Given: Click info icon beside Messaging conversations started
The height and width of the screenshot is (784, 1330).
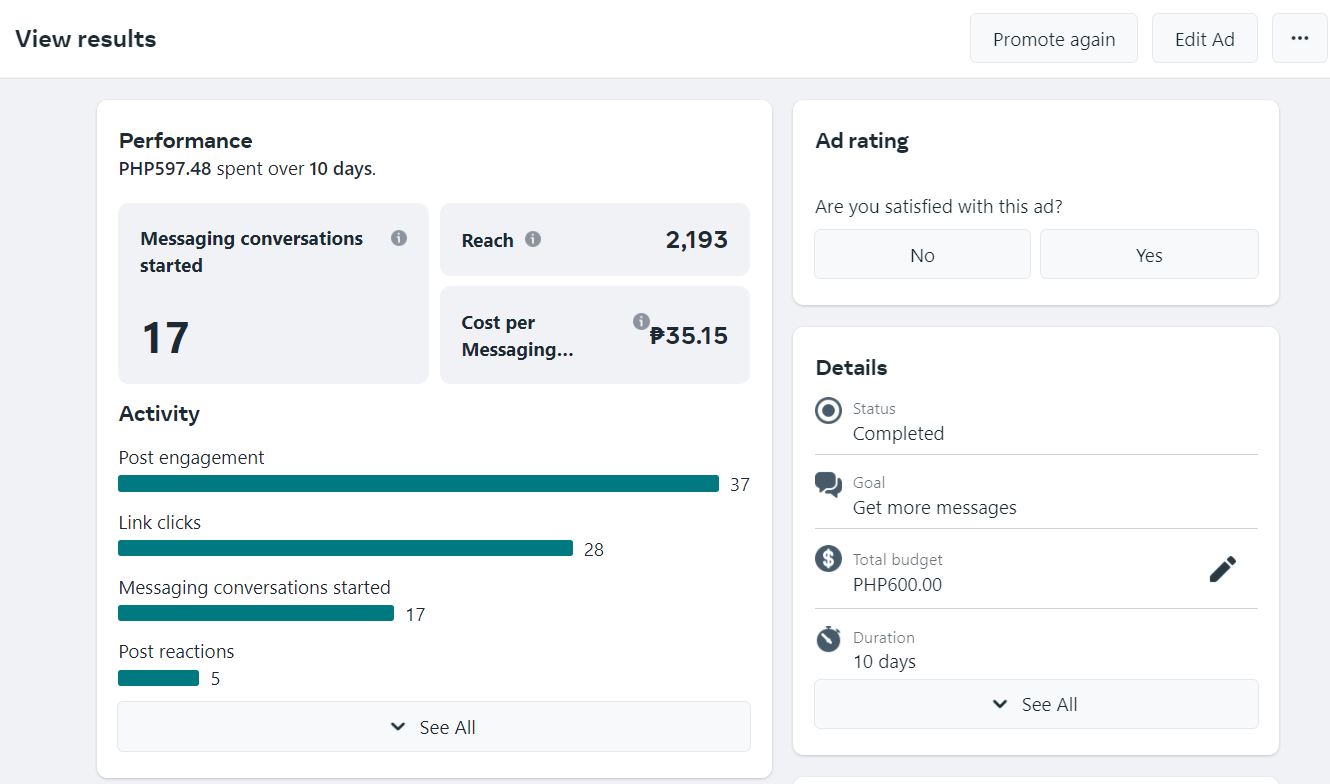Looking at the screenshot, I should (x=399, y=238).
